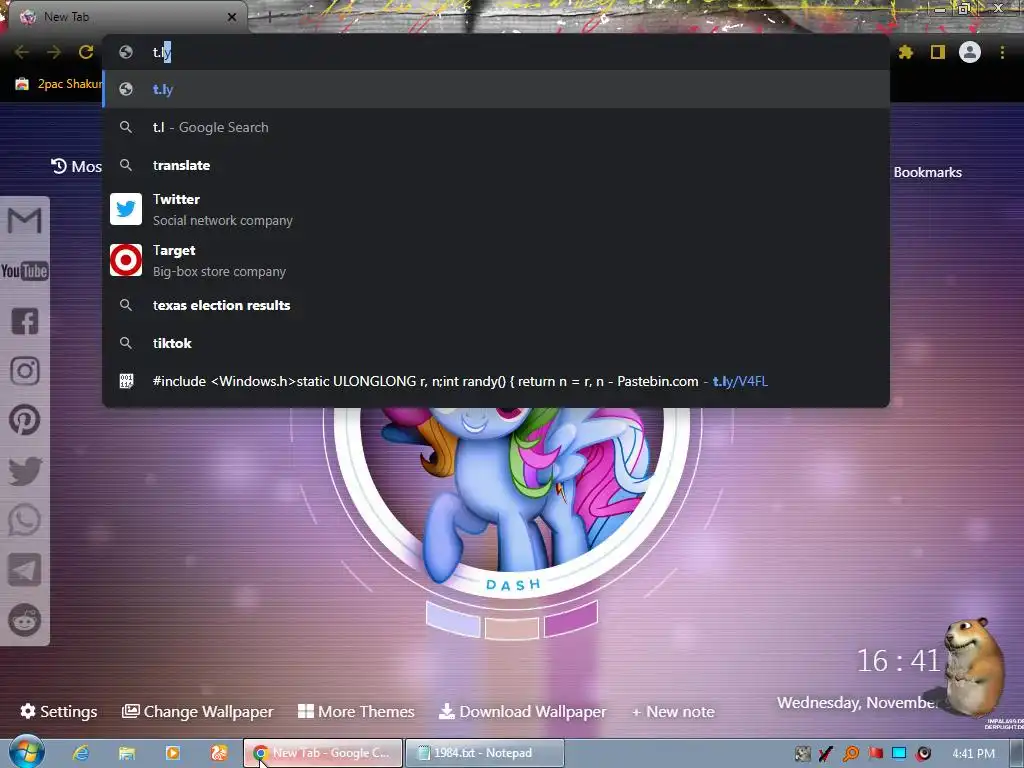Click the orange magnifier tray icon
Screen dimensions: 1024x768
click(x=851, y=754)
